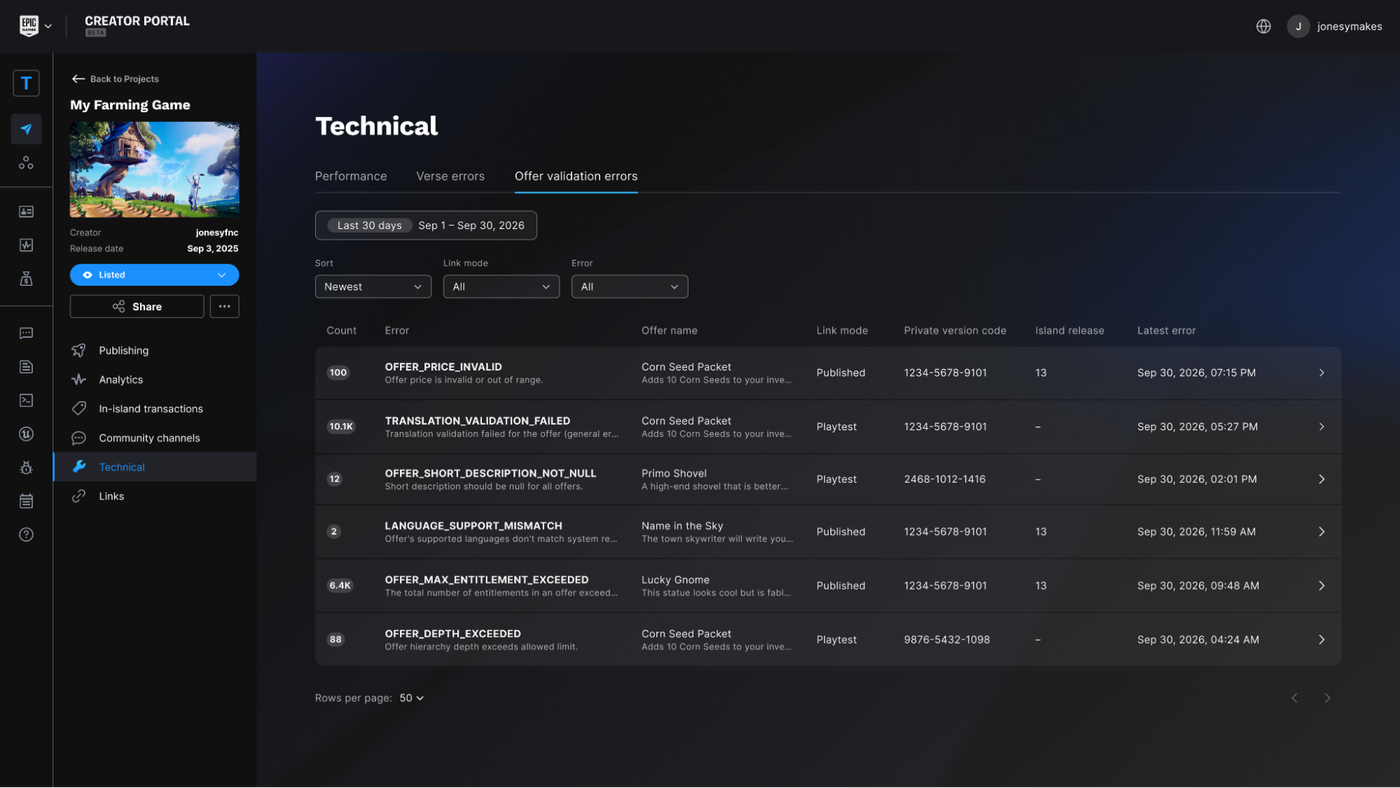Click the blue T team icon
1400x788 pixels.
pyautogui.click(x=26, y=83)
